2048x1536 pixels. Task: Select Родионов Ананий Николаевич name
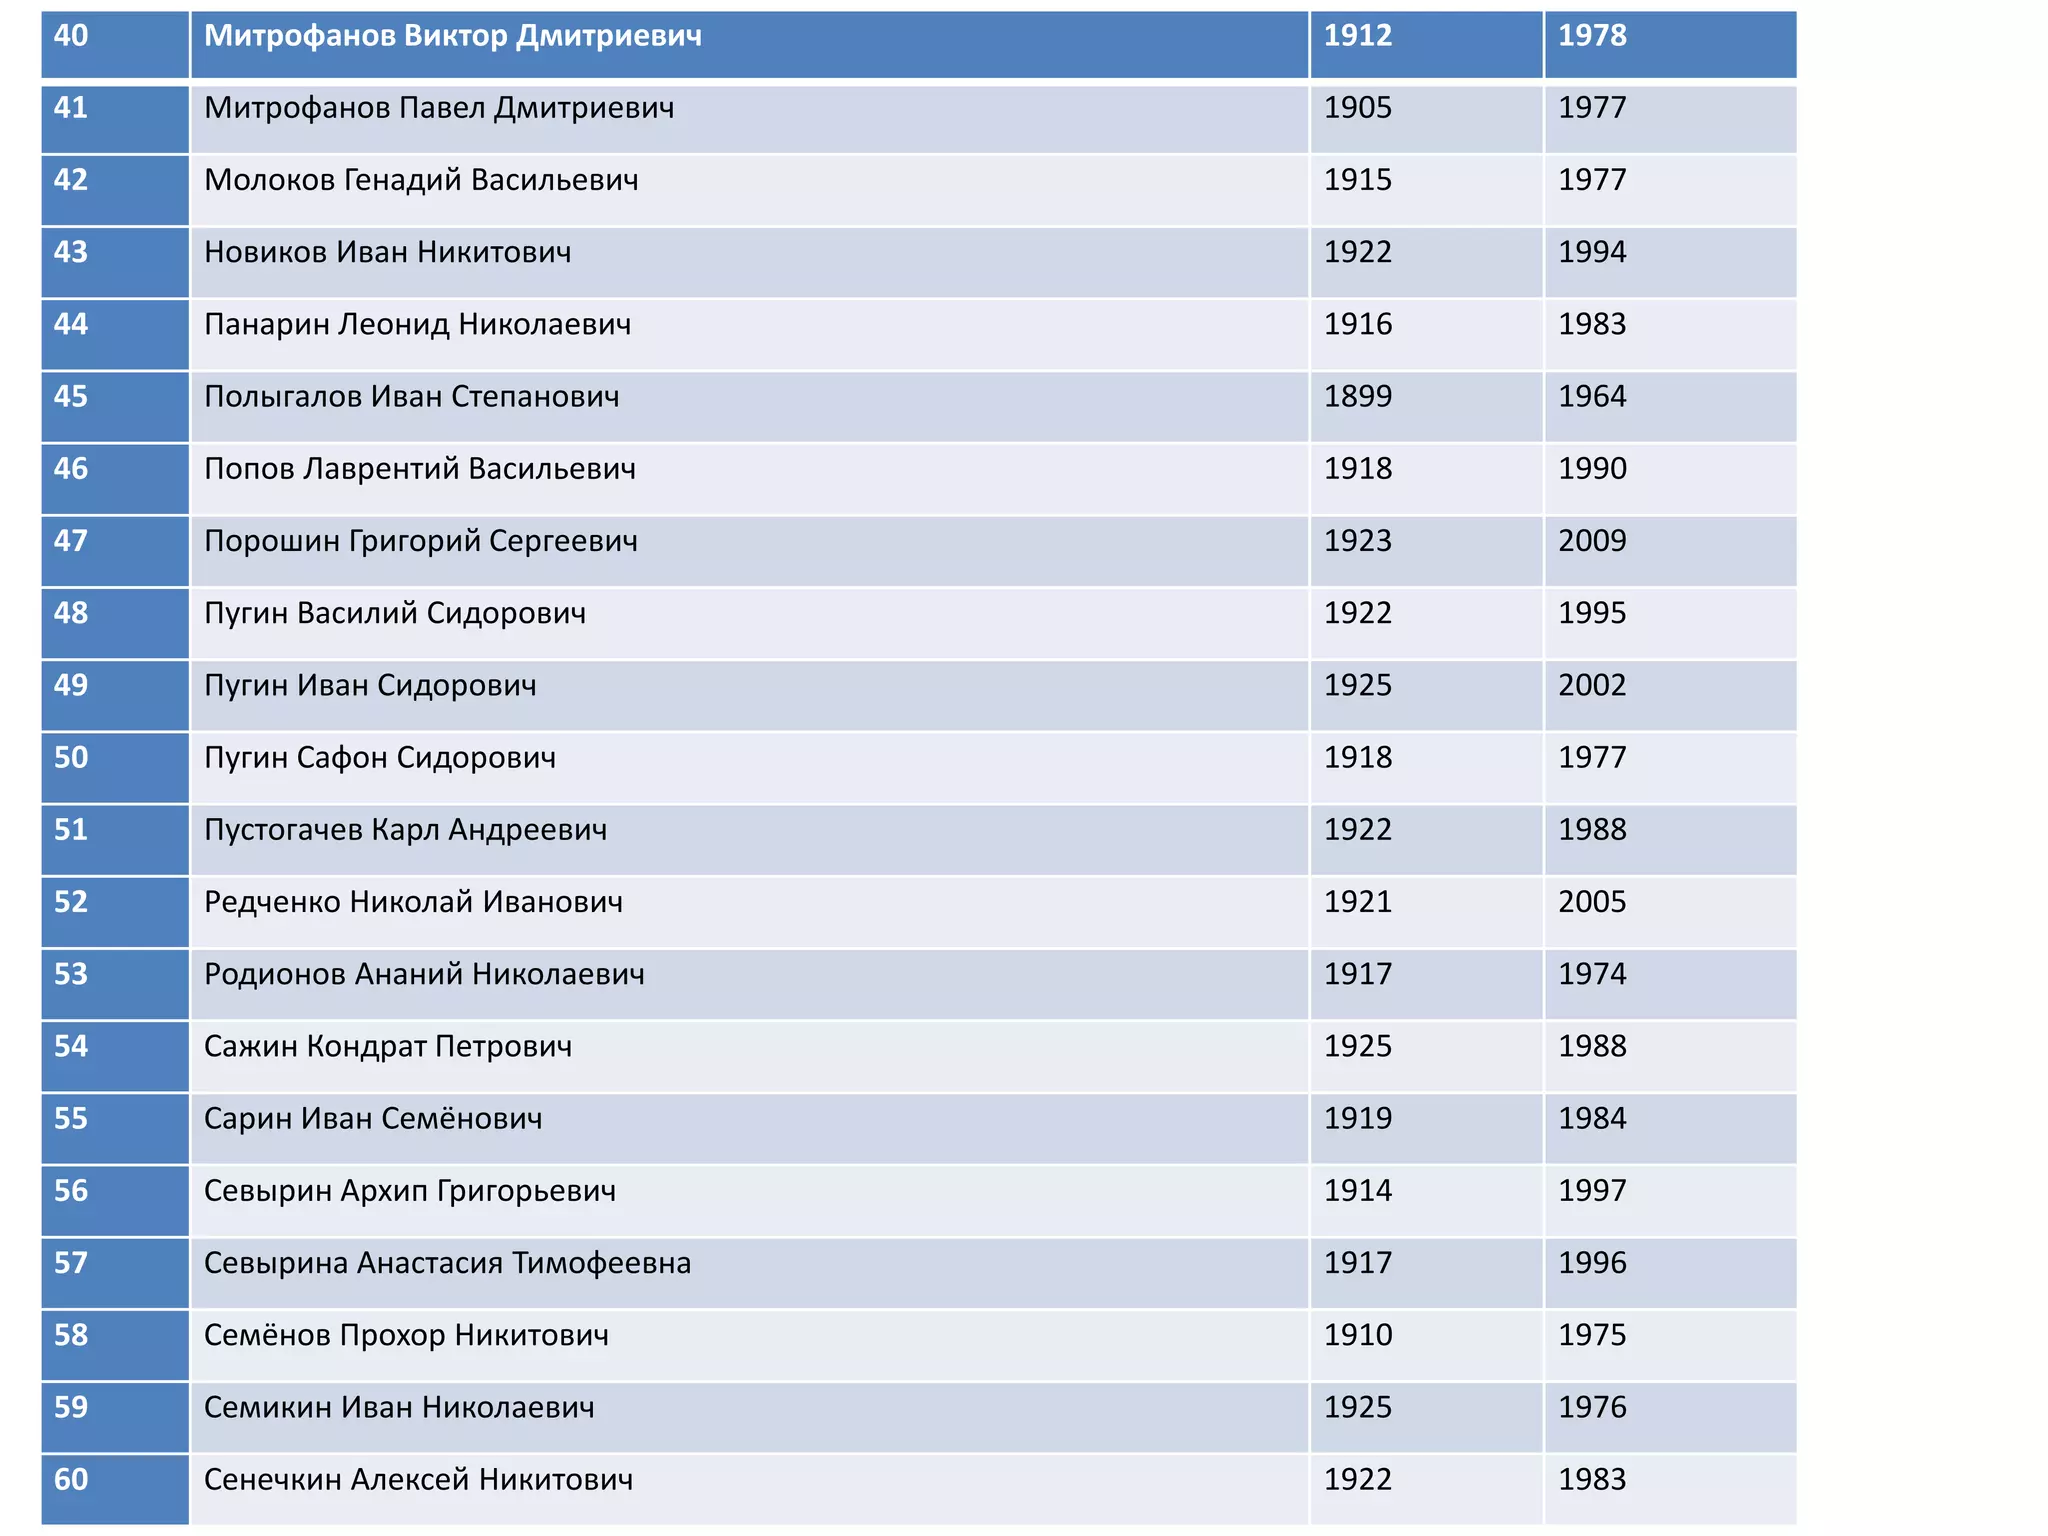tap(424, 974)
